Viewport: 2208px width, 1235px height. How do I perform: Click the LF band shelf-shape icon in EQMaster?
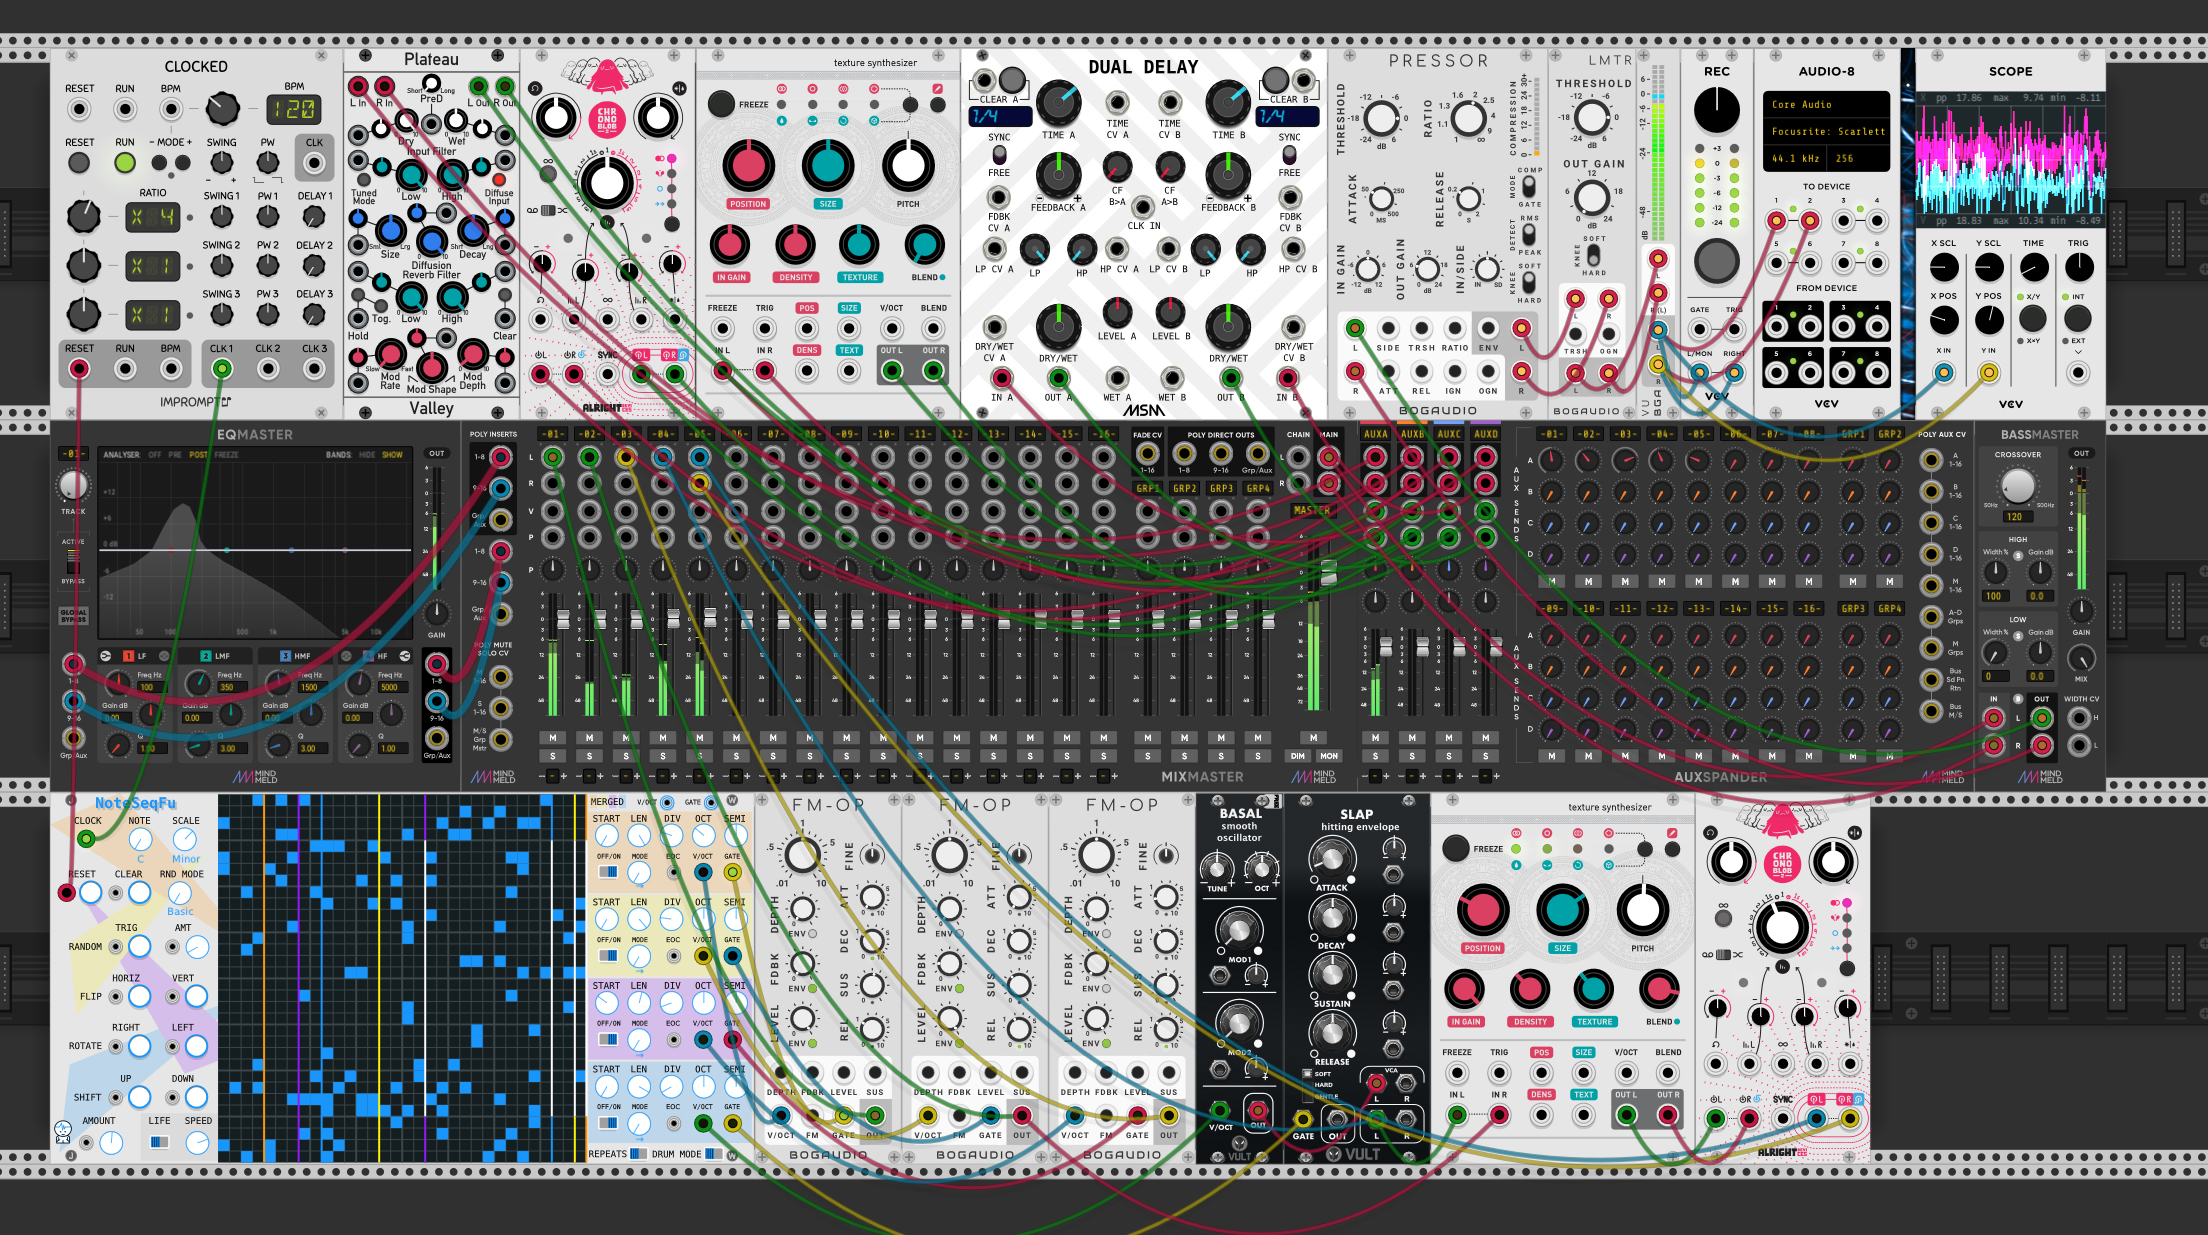tap(106, 656)
